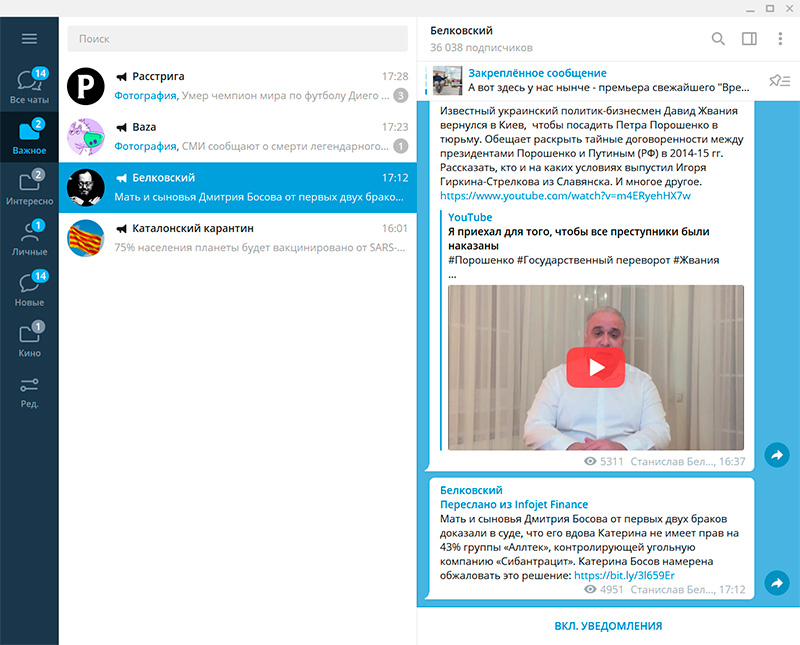Open the hamburger main menu
Viewport: 800px width, 645px height.
[x=29, y=39]
